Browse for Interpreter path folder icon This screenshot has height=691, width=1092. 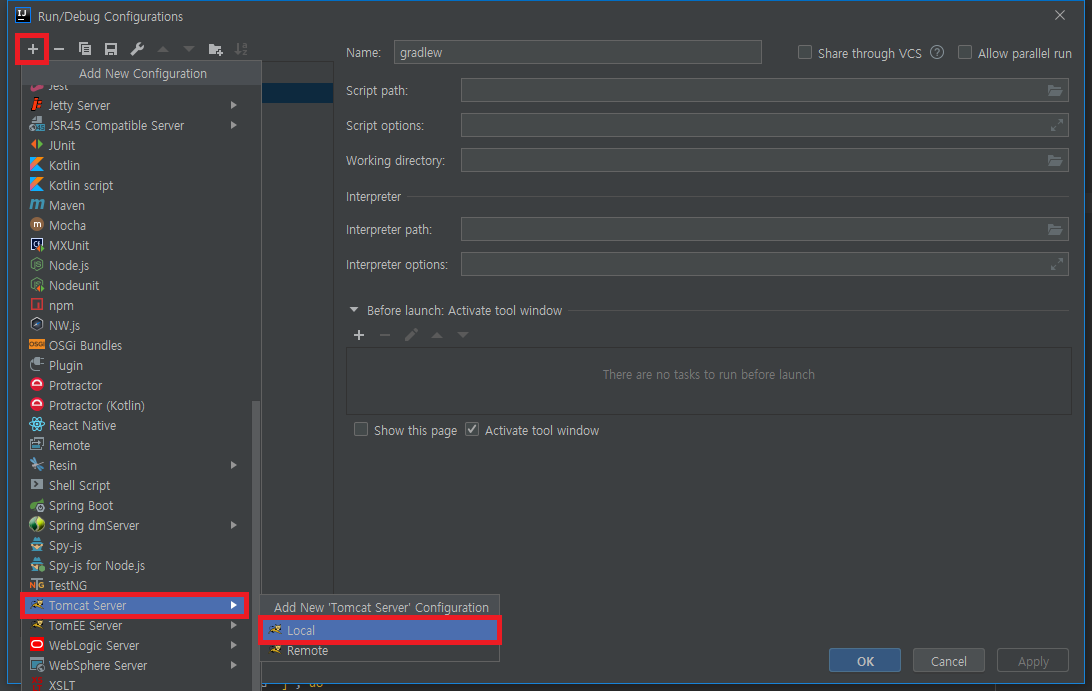(x=1055, y=229)
